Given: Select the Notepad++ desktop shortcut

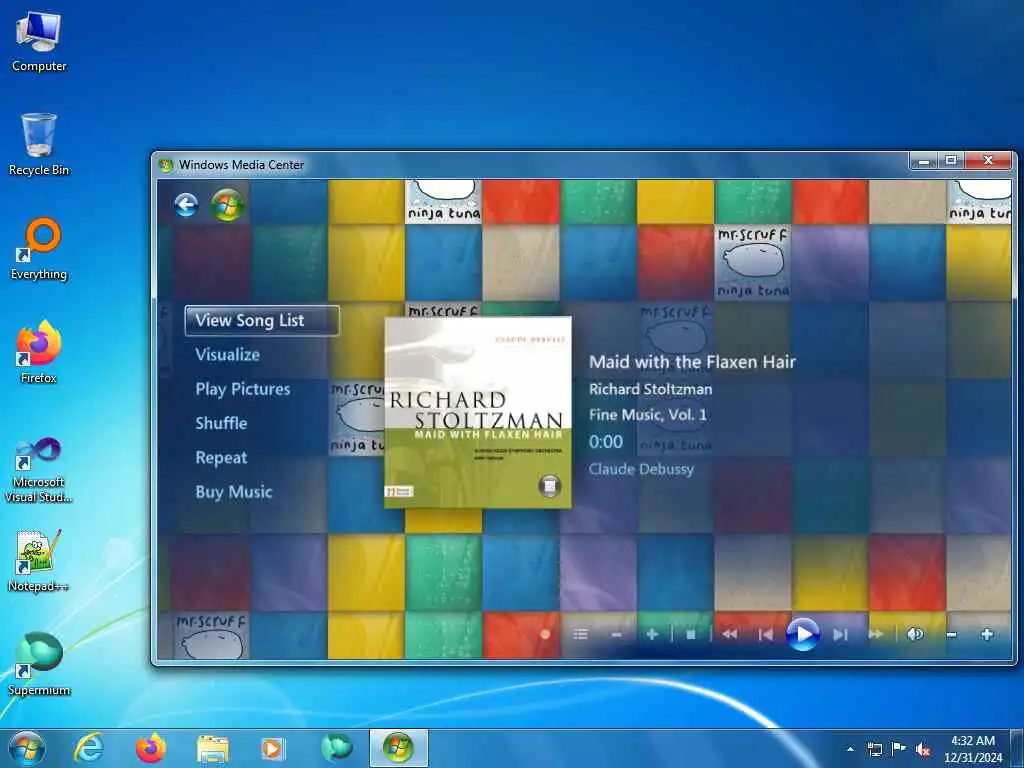Looking at the screenshot, I should tap(39, 560).
